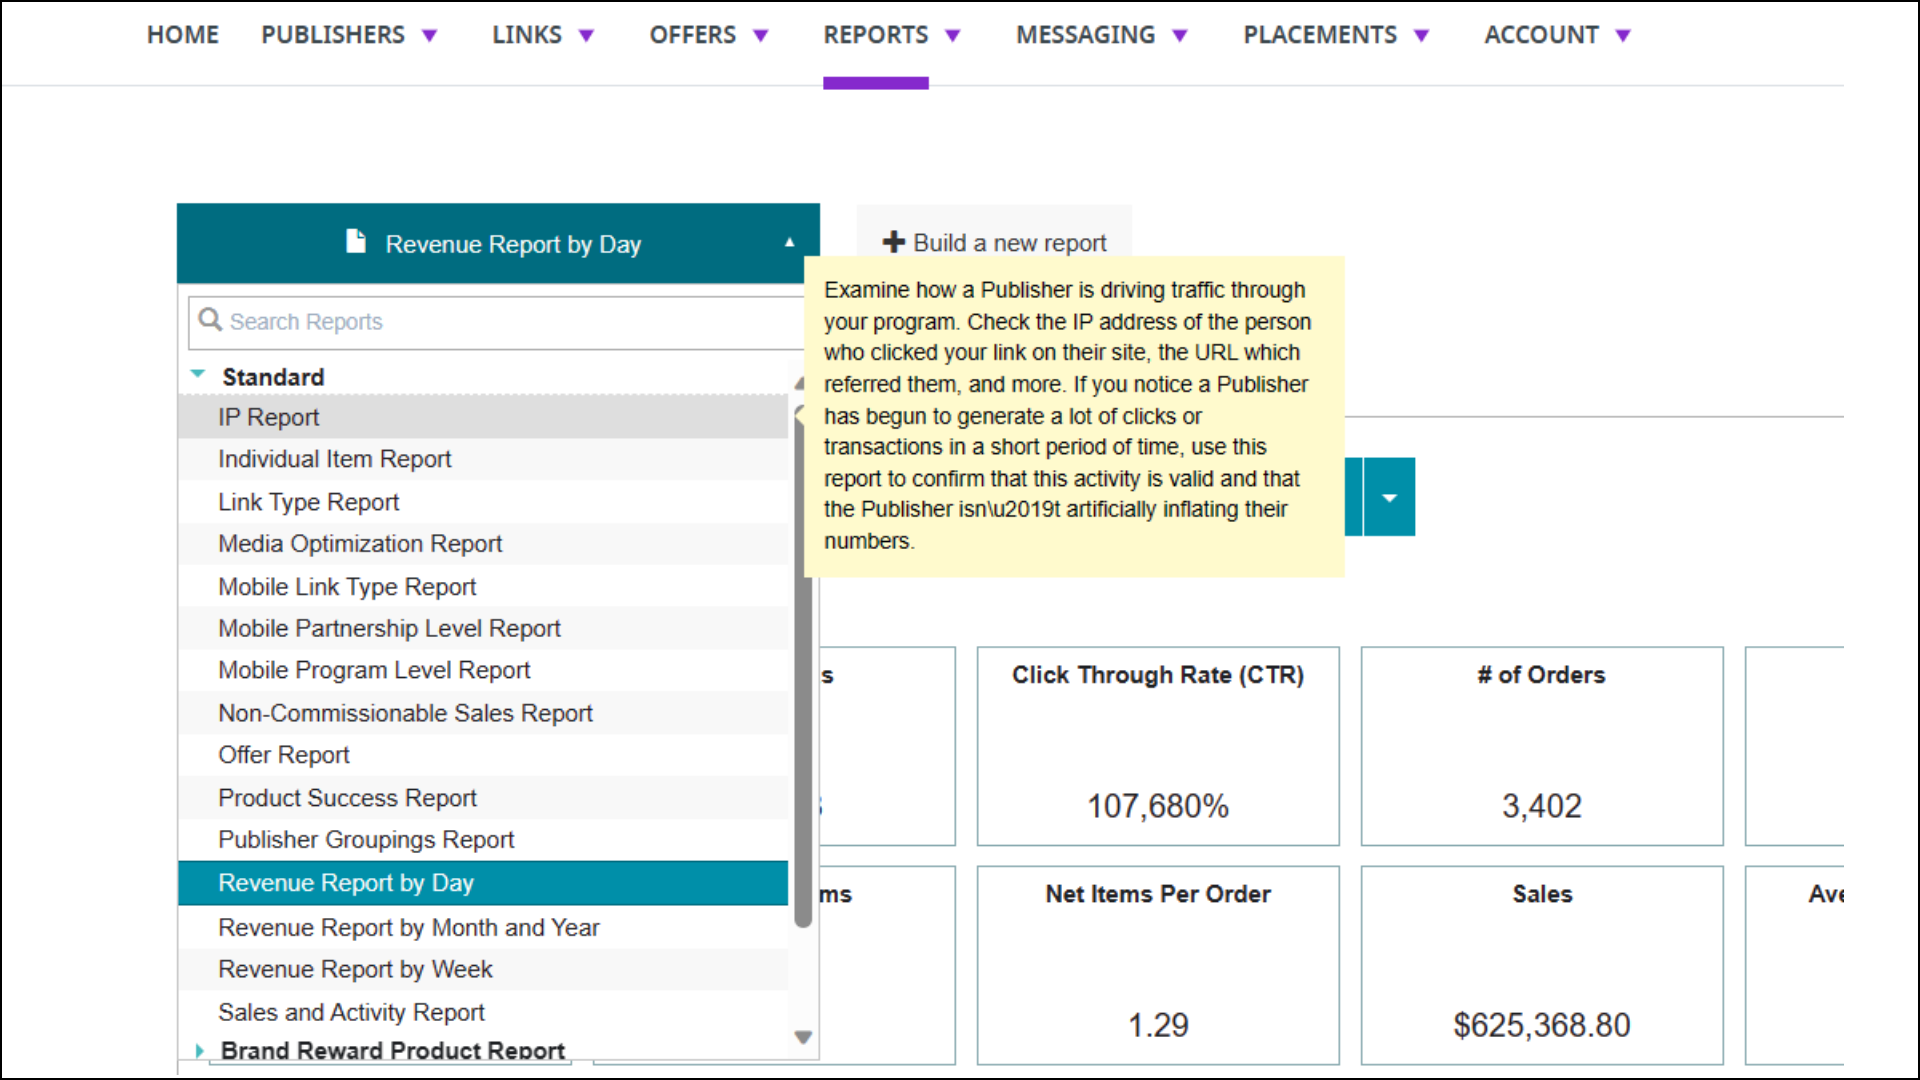Click the magnifier icon in Search Reports
Viewport: 1920px width, 1080px height.
click(209, 320)
